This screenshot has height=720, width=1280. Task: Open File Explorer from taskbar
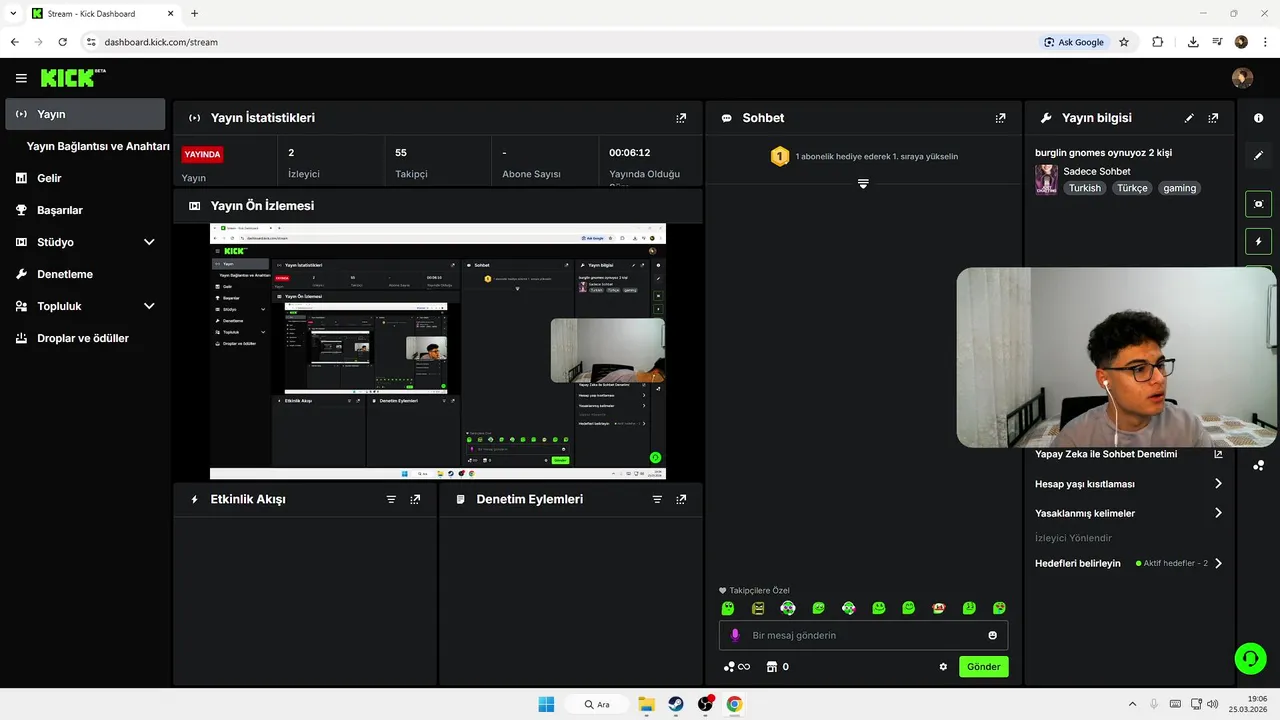point(646,704)
